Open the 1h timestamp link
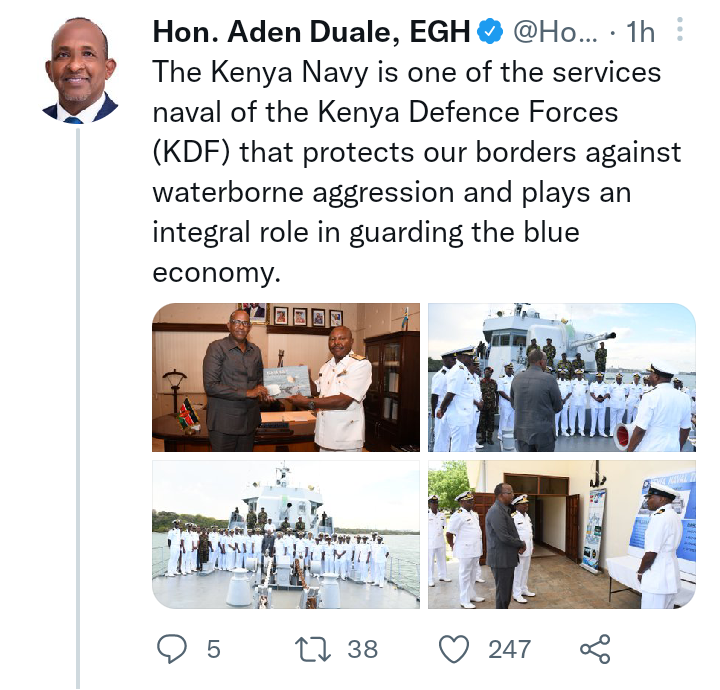720x690 pixels. [x=640, y=32]
